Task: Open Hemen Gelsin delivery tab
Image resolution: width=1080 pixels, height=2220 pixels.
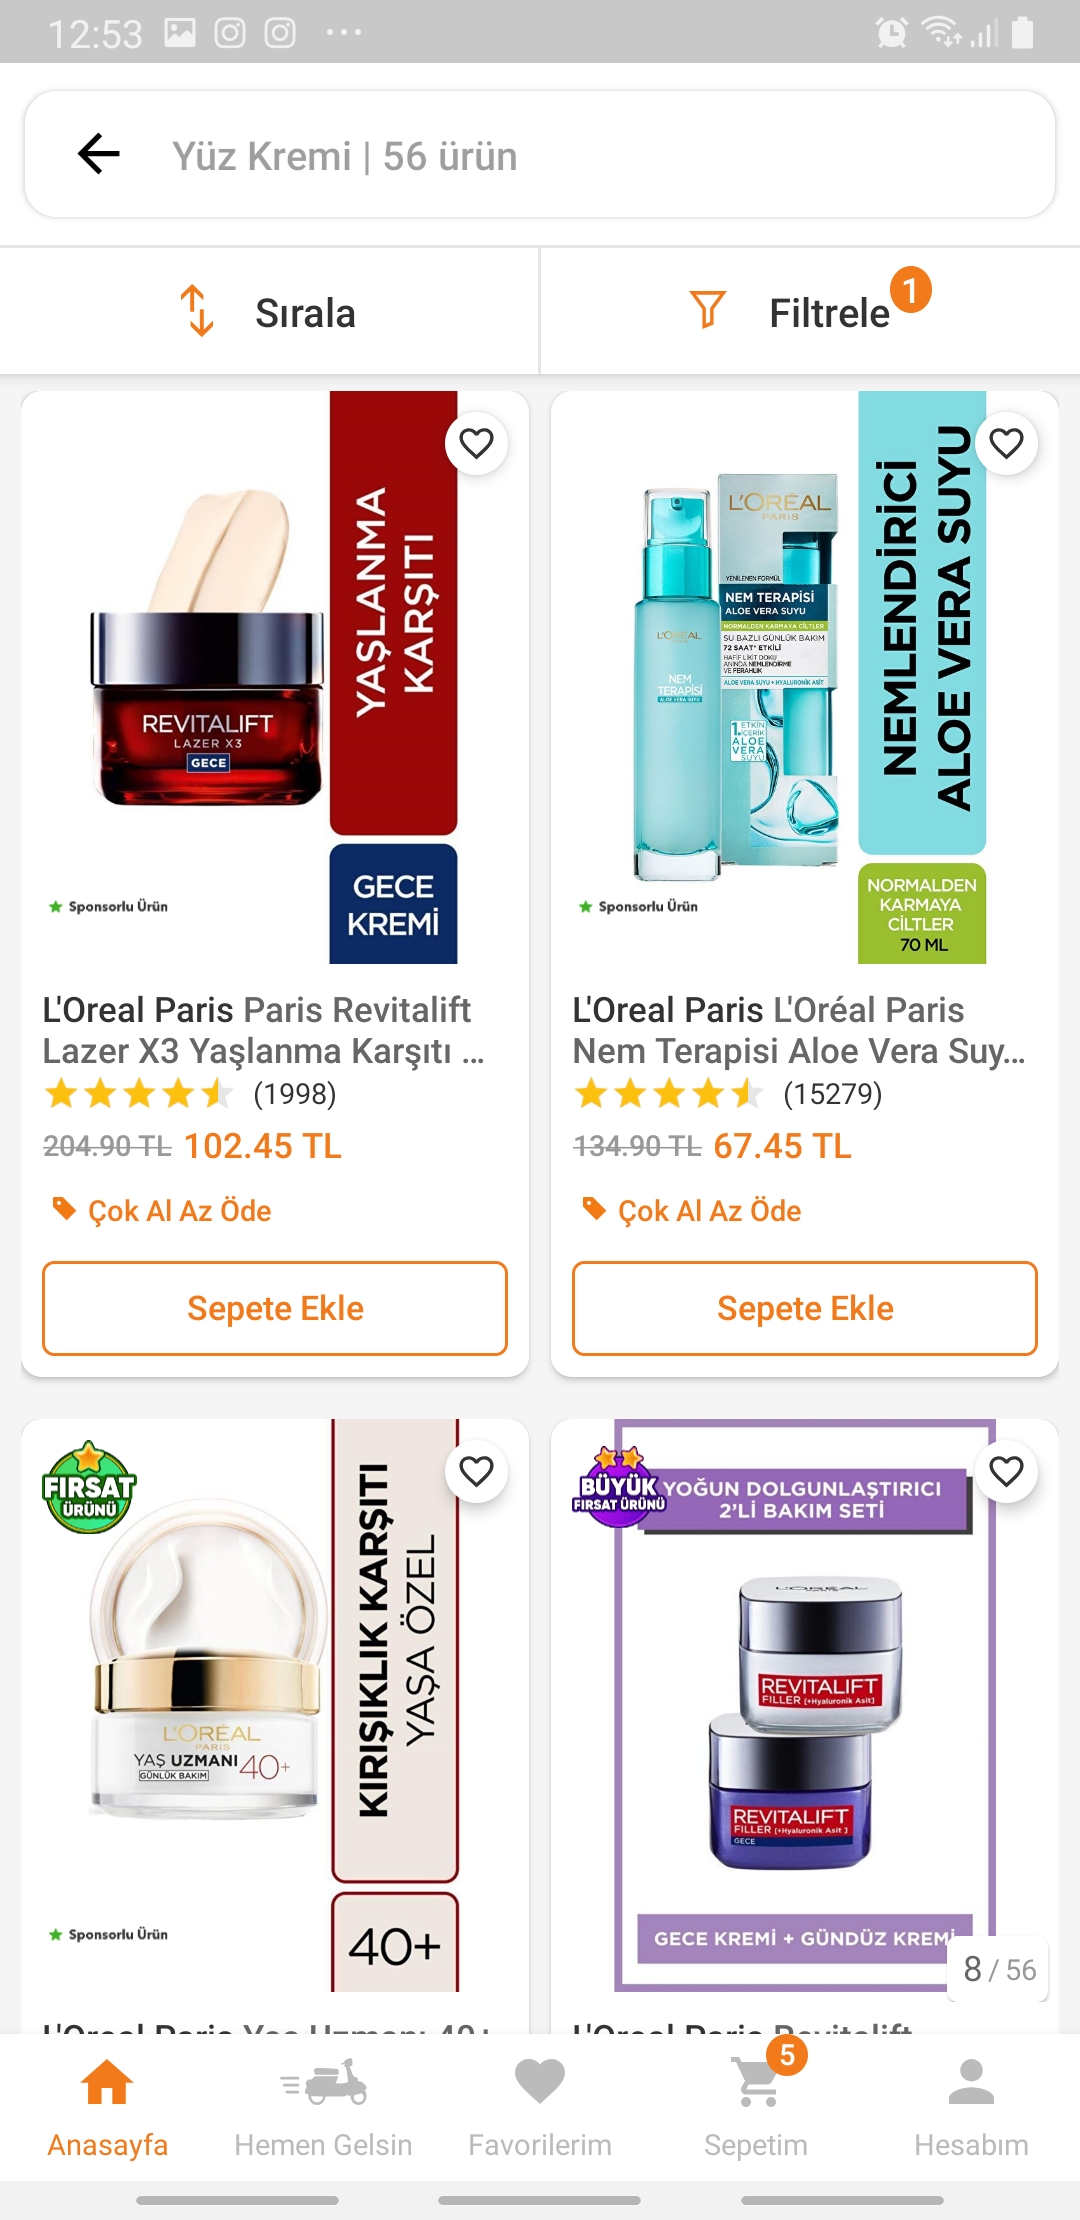Action: coord(323,2106)
